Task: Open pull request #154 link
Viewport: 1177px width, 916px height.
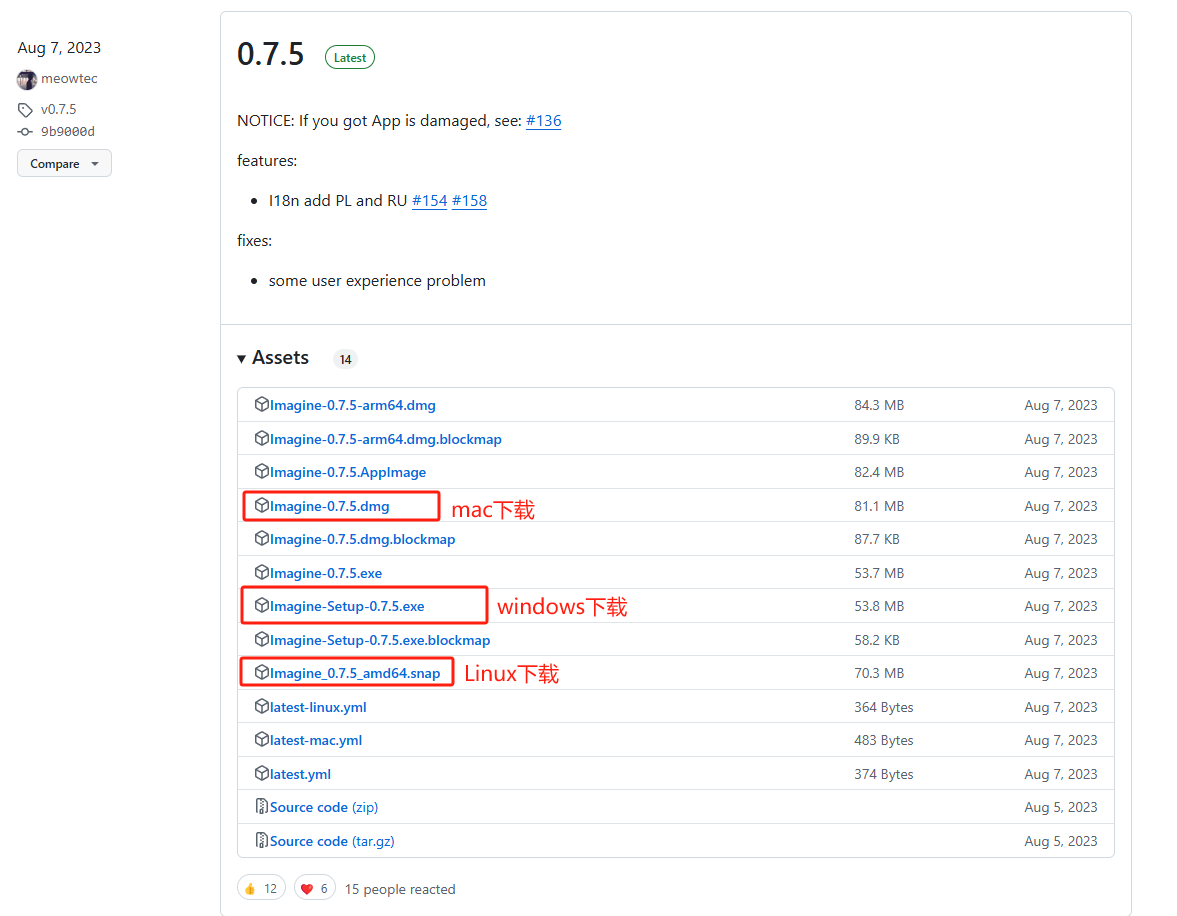Action: pos(429,200)
